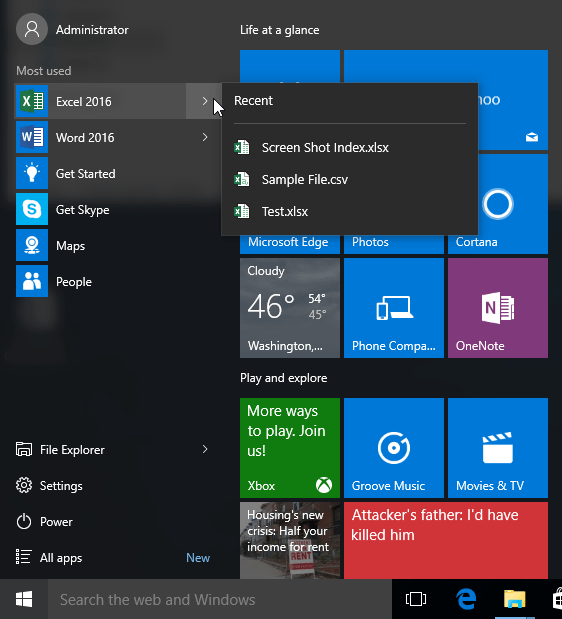Click the All apps list icon
This screenshot has width=562, height=619.
[x=23, y=557]
